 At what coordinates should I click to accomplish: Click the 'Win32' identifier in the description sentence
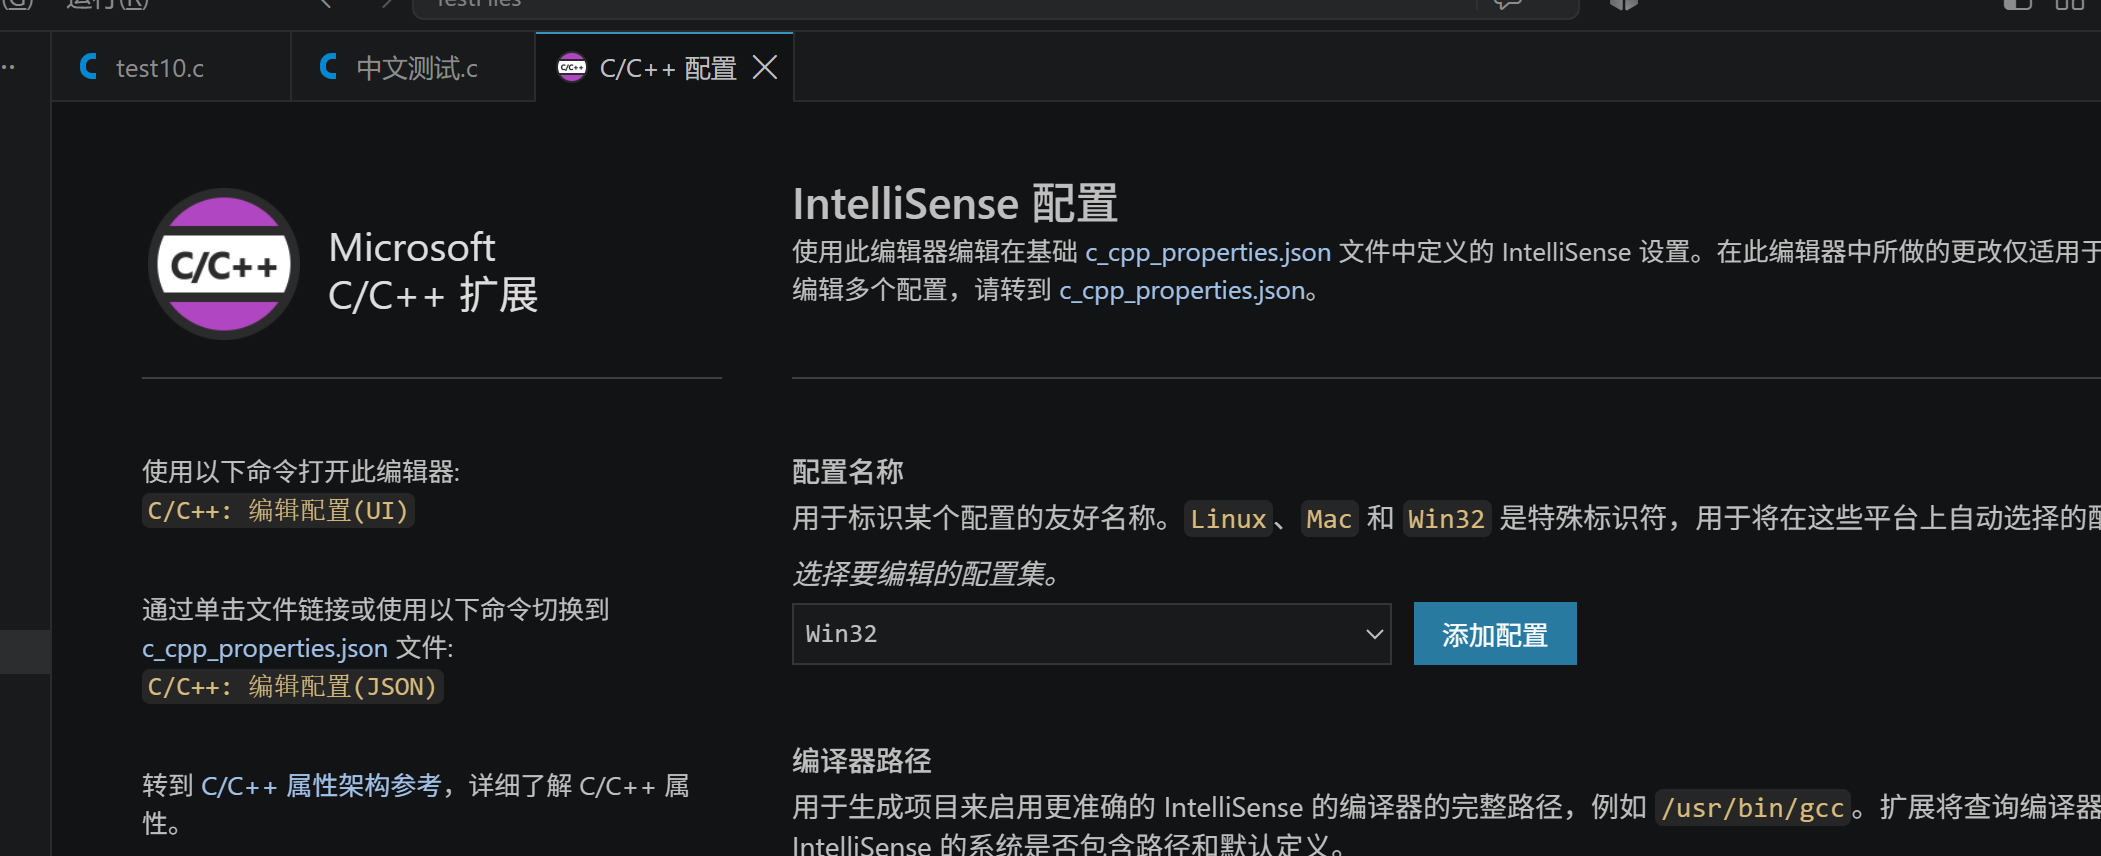pos(1446,519)
